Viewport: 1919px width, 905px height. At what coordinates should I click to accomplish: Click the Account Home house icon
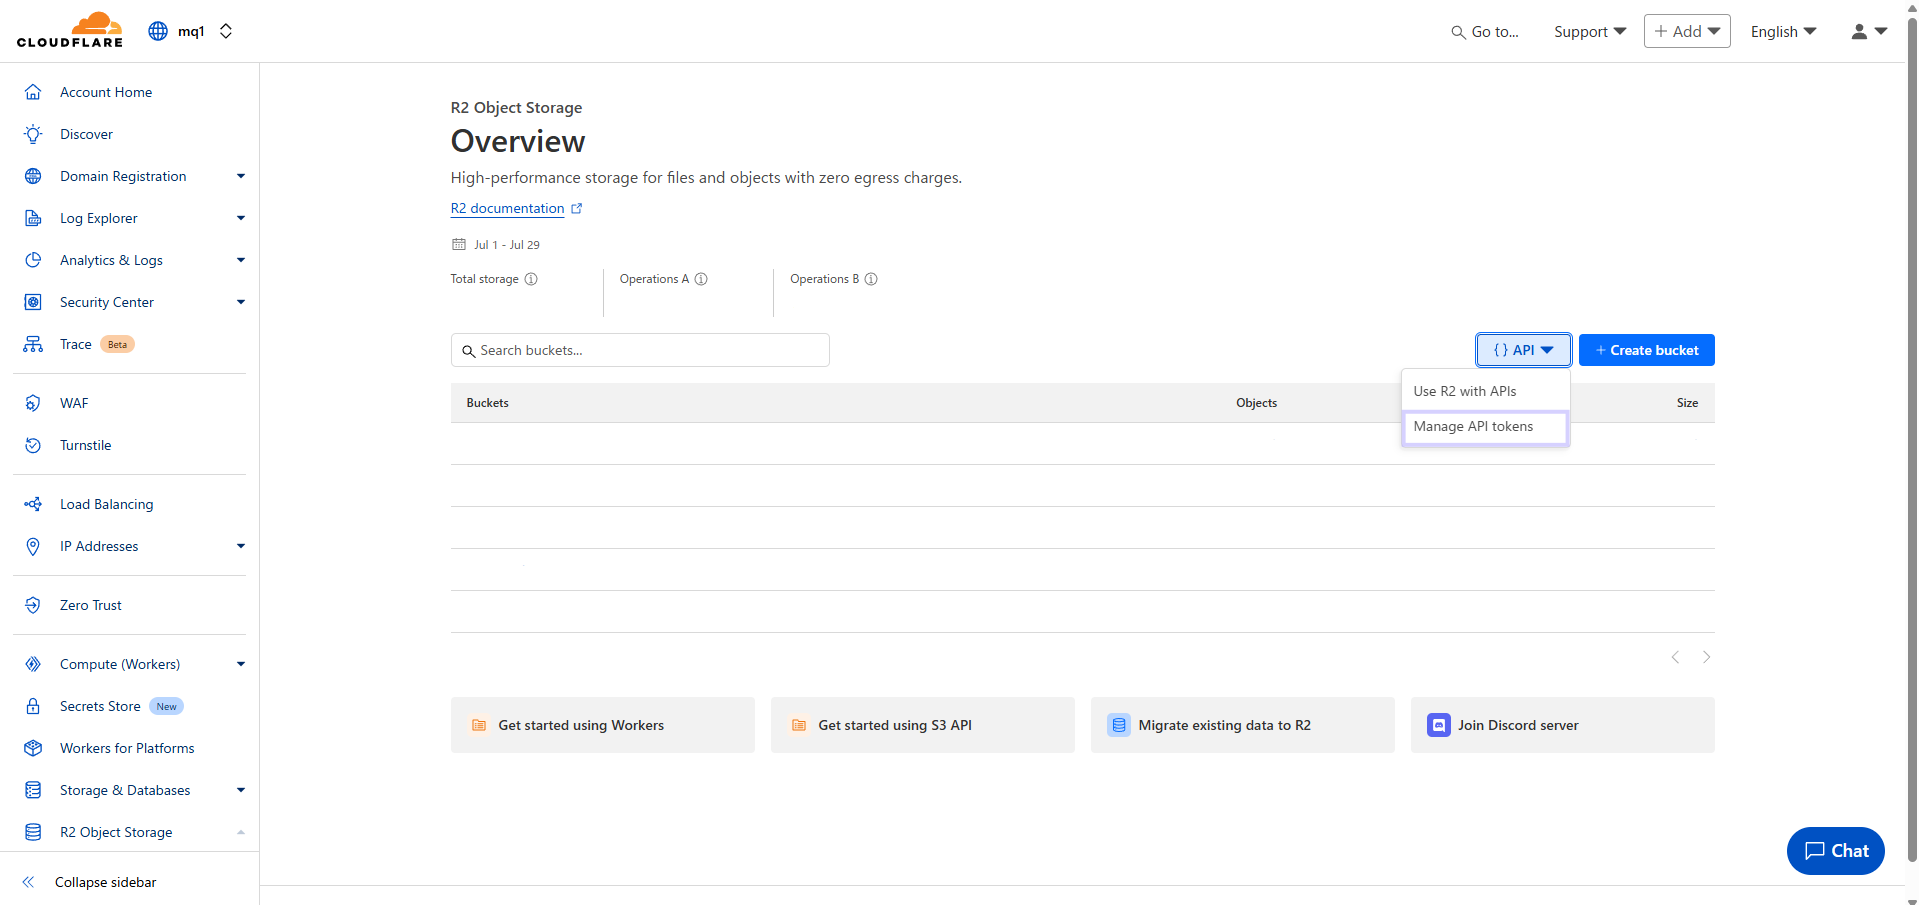point(33,92)
